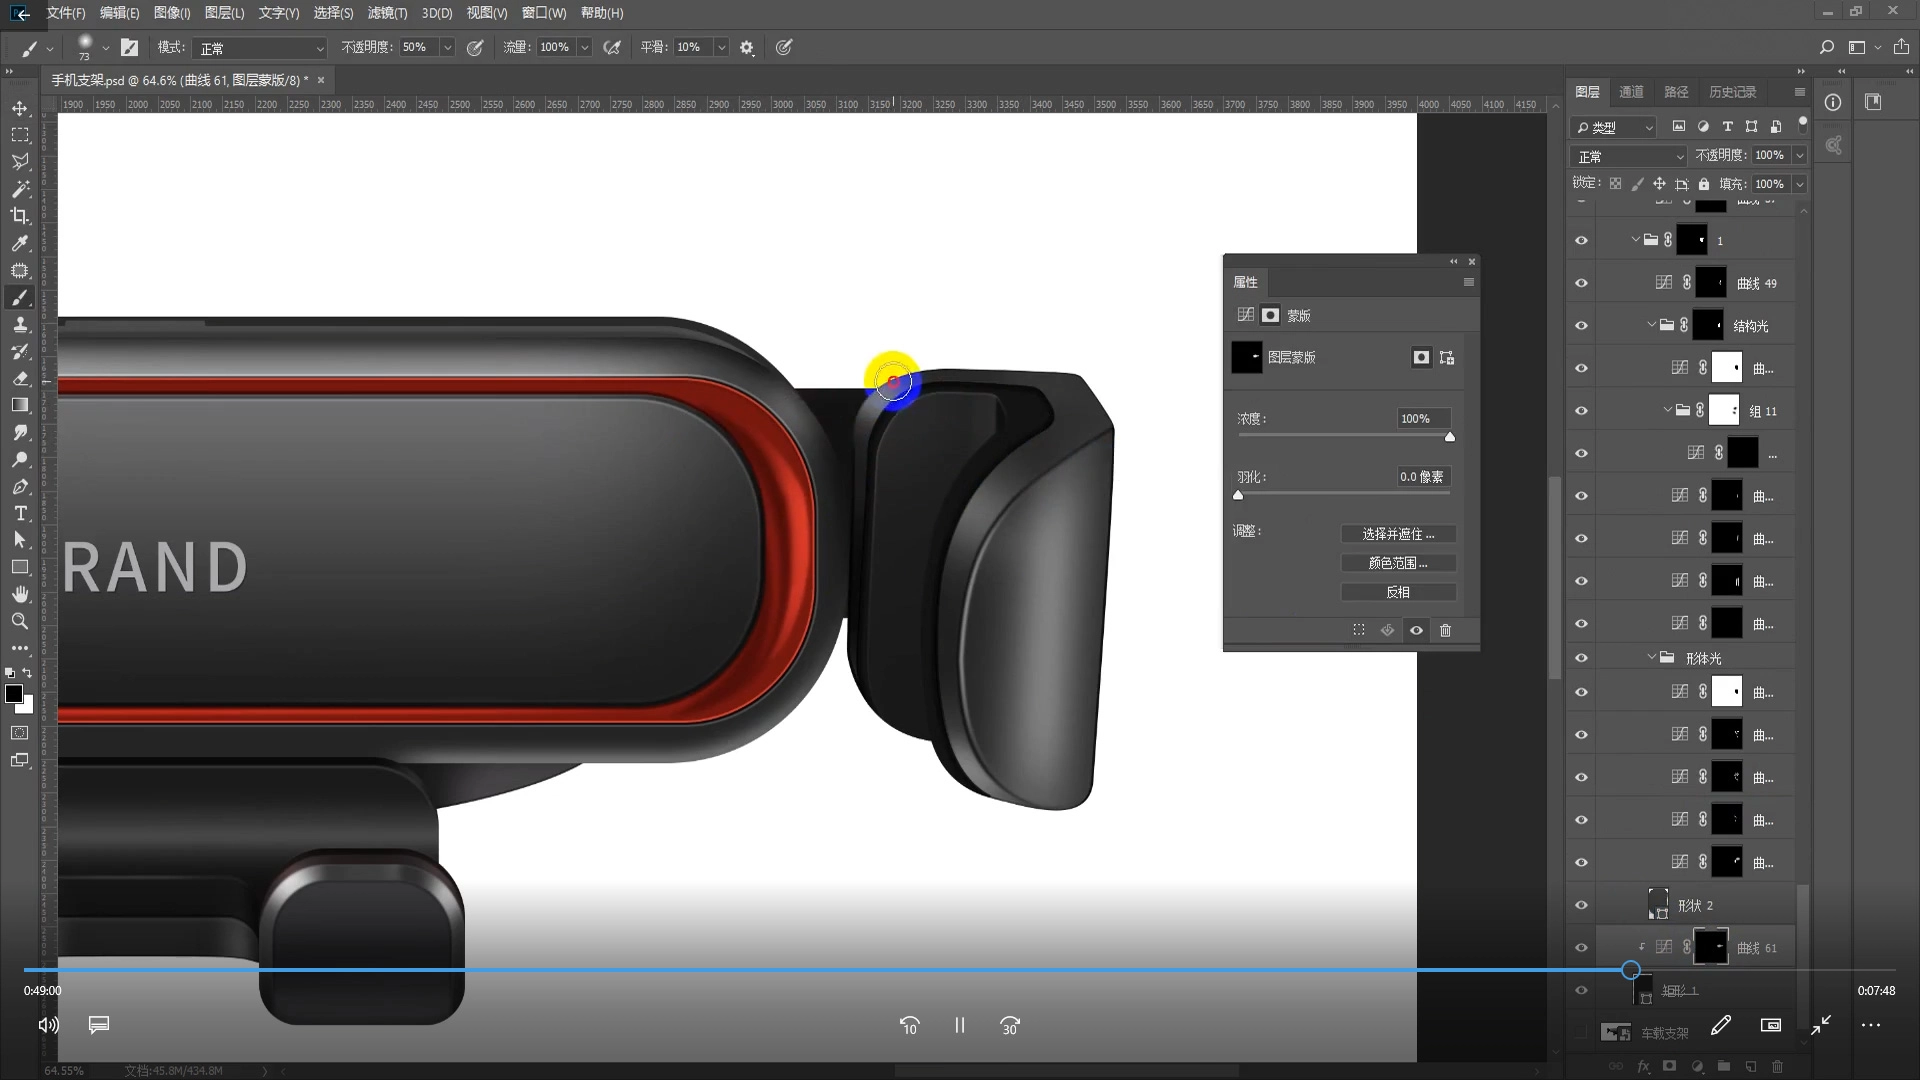Switch to the 通道 tab
Viewport: 1920px width, 1080px height.
click(1631, 92)
